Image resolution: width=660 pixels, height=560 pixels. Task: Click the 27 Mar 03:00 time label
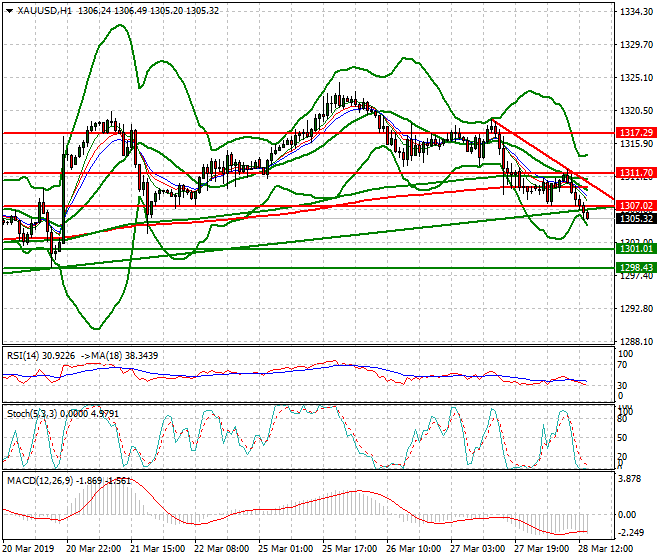[x=477, y=549]
